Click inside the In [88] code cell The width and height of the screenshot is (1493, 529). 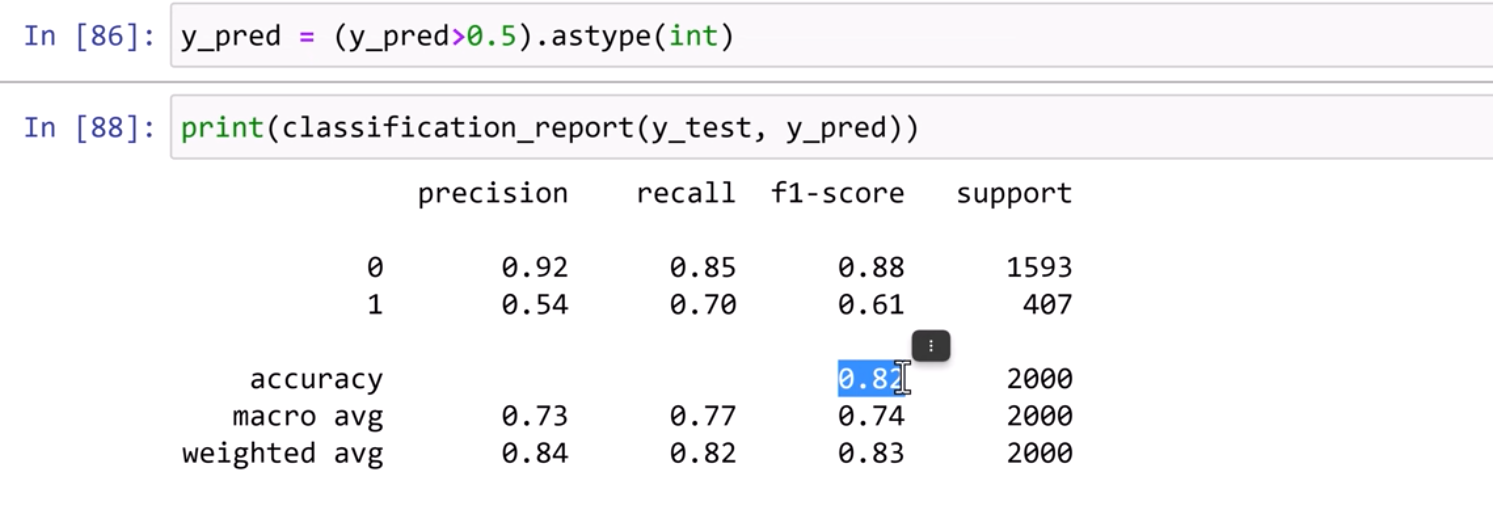click(1100, 128)
